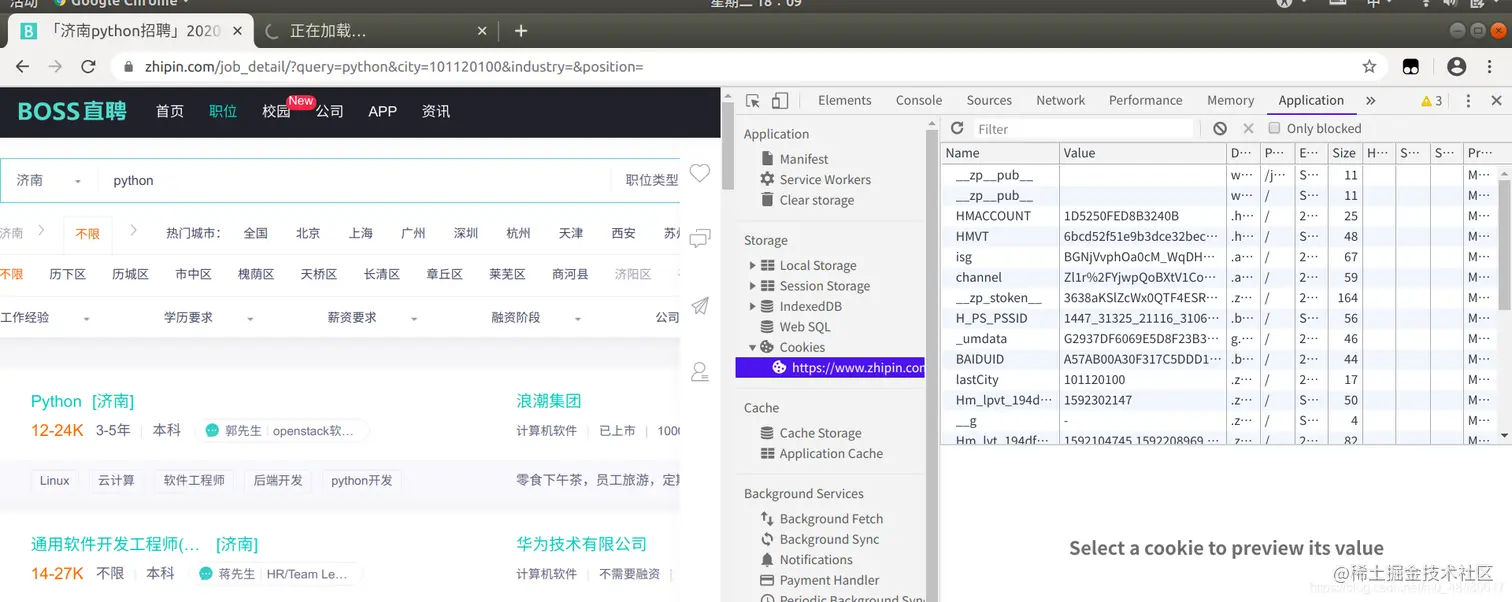Screen dimensions: 1512x602
Task: Click the refresh cookies icon beside Filter
Action: pyautogui.click(x=957, y=129)
